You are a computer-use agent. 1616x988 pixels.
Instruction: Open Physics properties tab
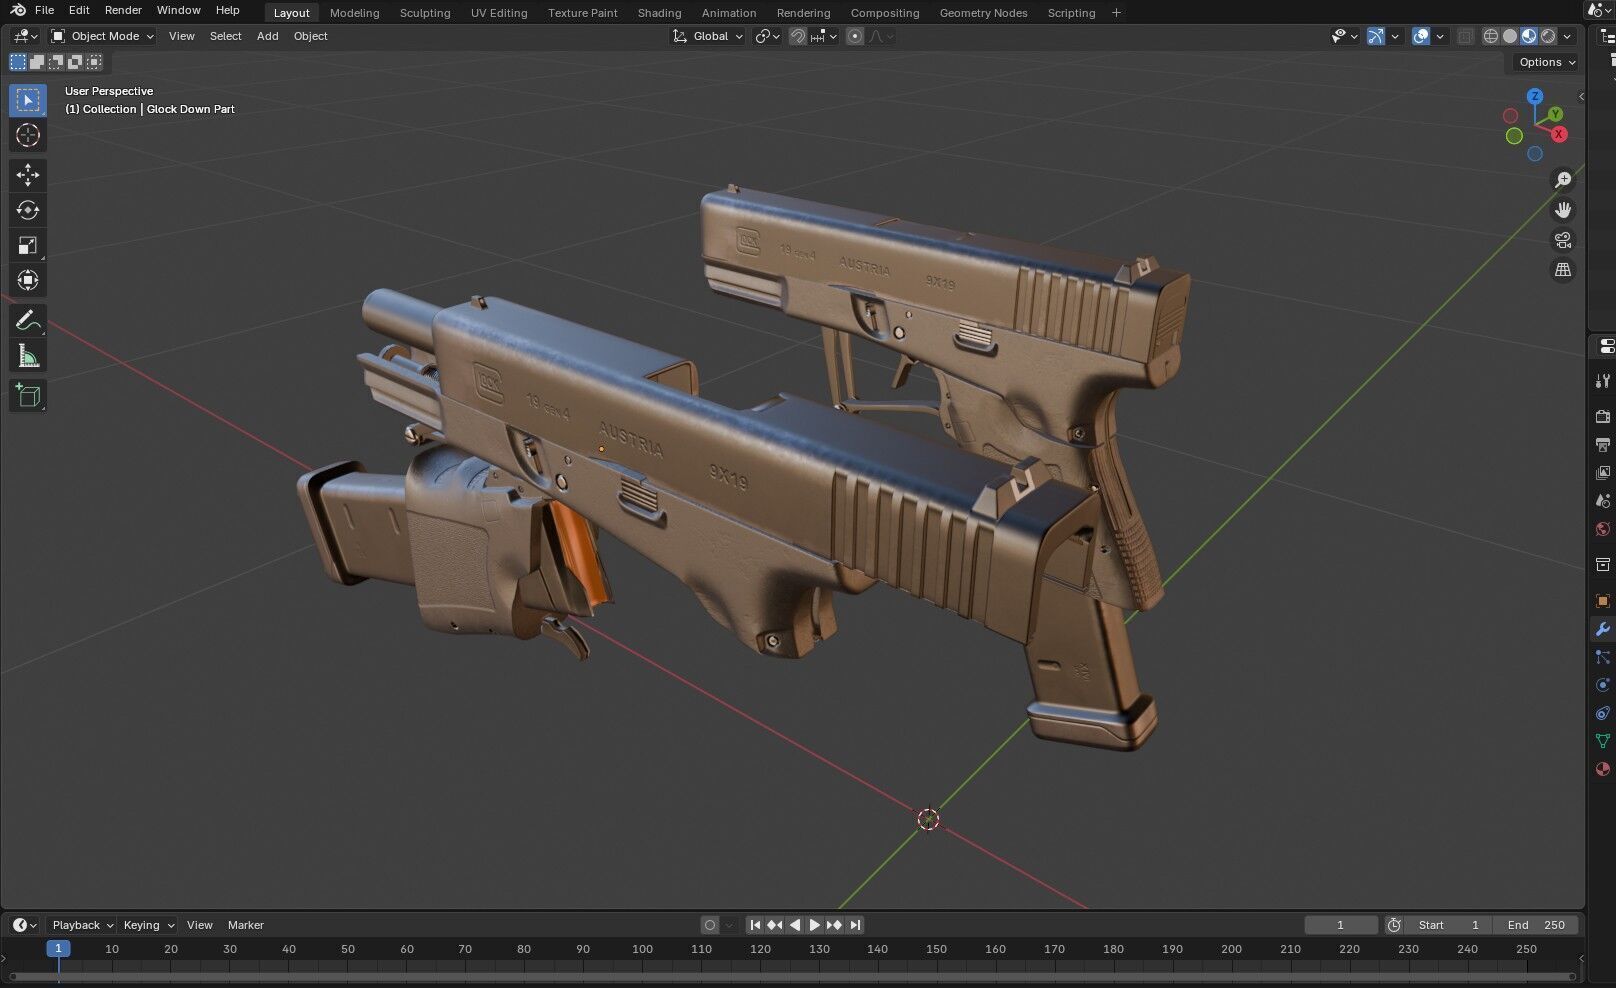[1602, 685]
